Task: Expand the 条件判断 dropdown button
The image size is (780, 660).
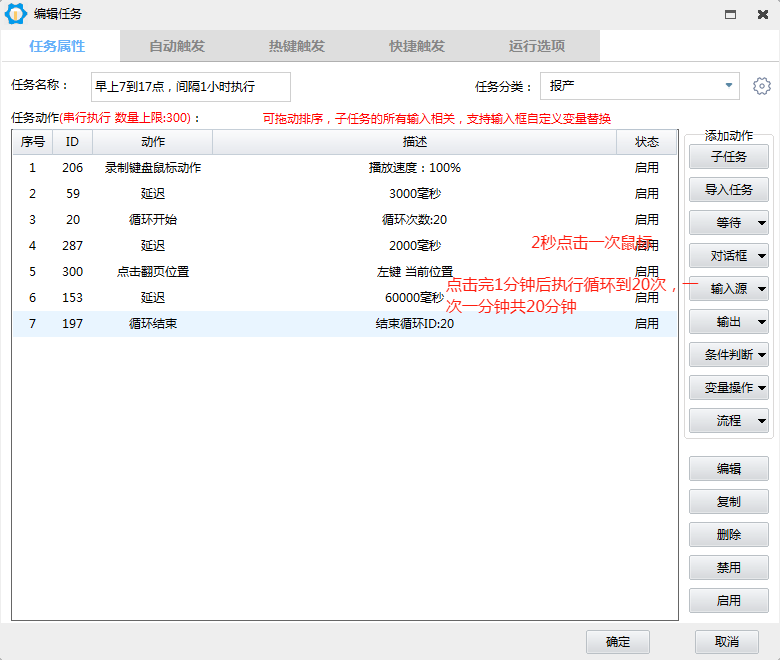Action: click(x=728, y=354)
